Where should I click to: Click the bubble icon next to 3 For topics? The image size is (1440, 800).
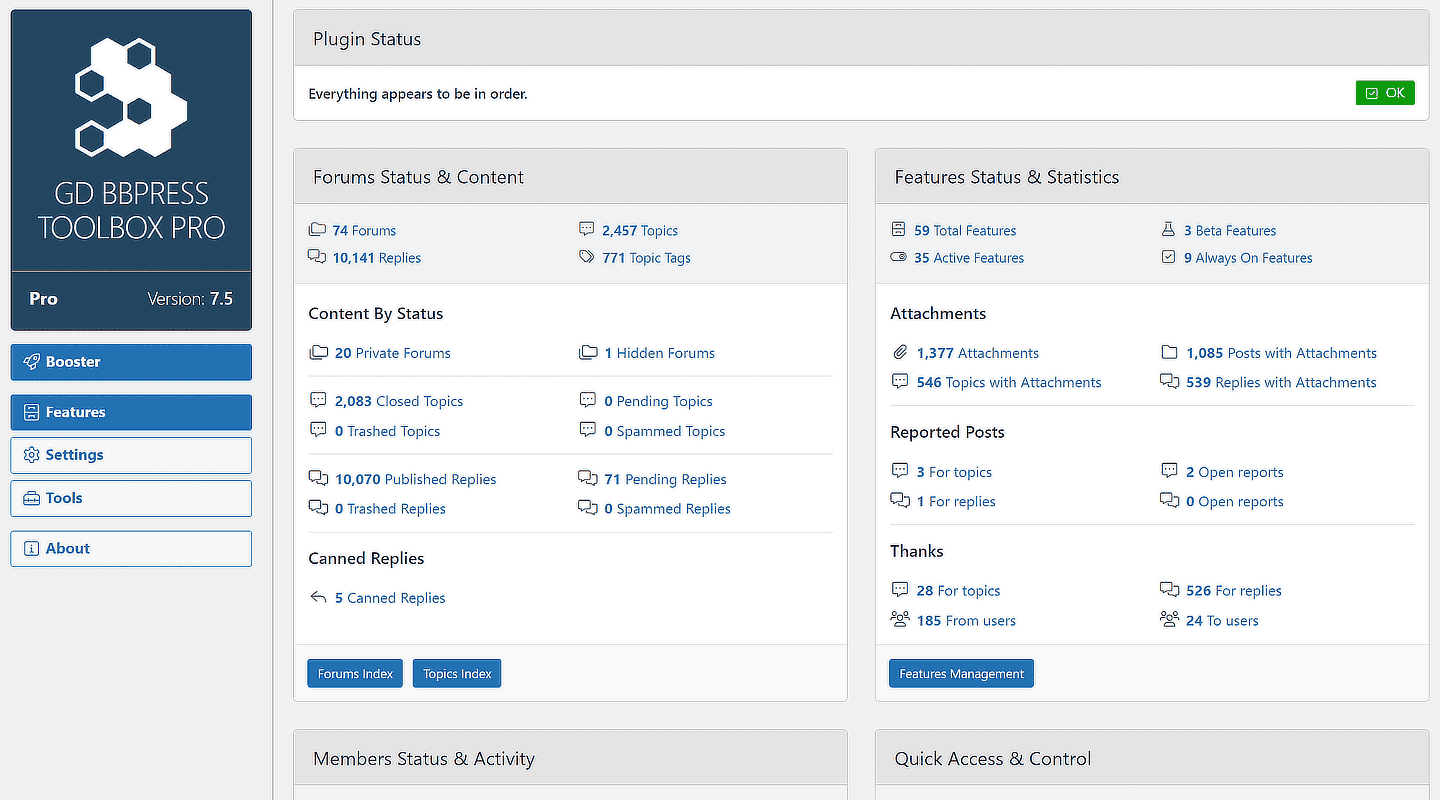(x=900, y=472)
